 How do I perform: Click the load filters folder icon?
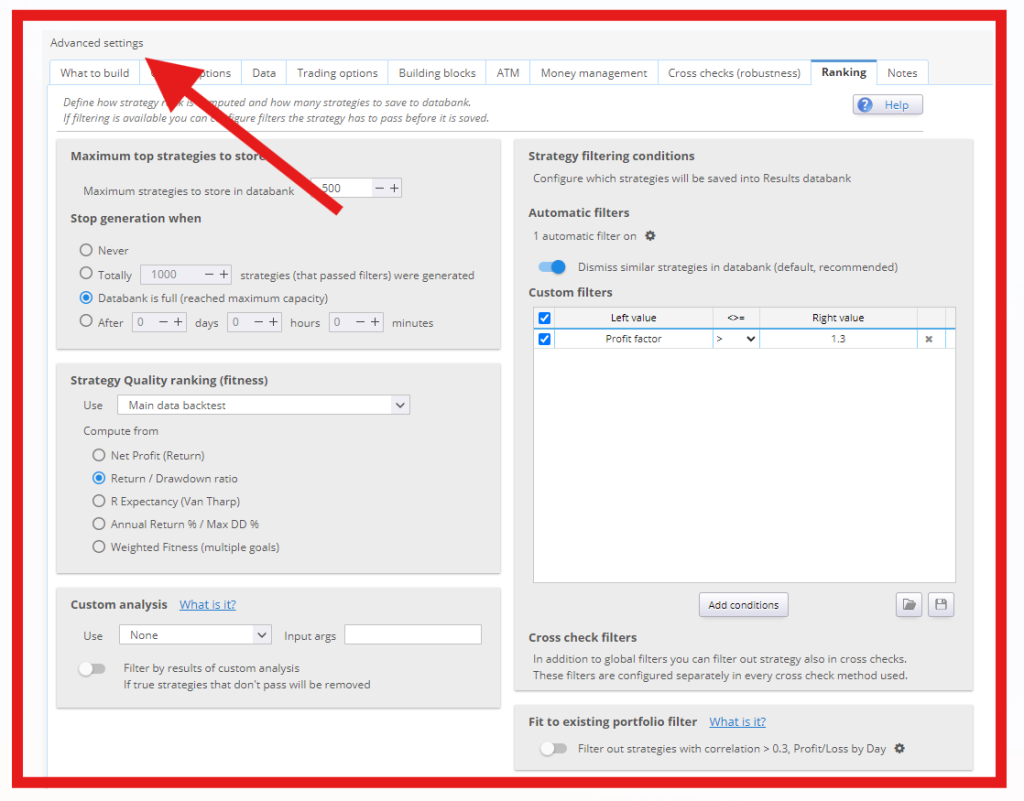pos(908,605)
